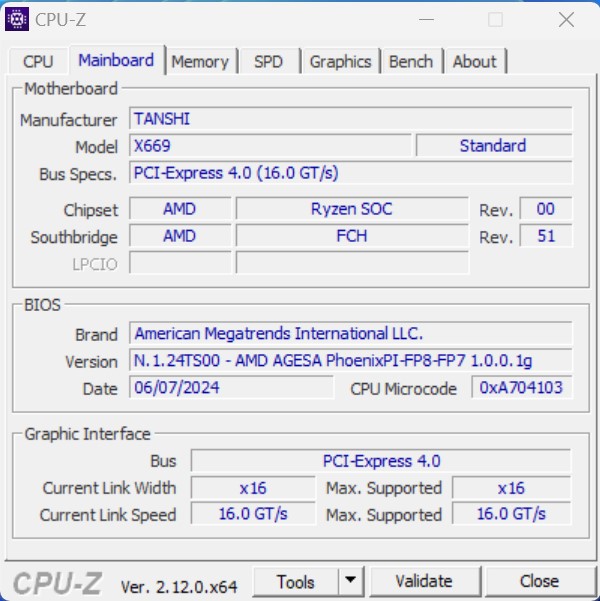The width and height of the screenshot is (600, 601).
Task: Click the Current Link Speed label
Action: pos(108,515)
